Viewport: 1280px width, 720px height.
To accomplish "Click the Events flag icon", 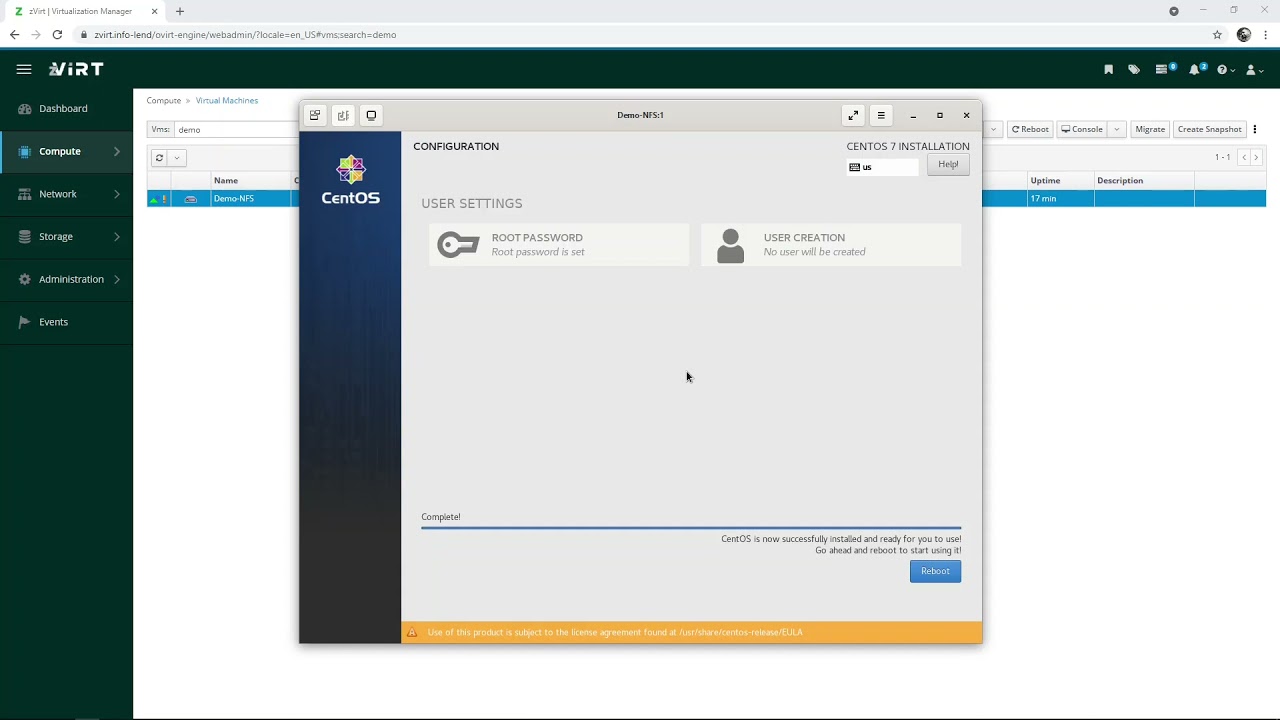I will [x=25, y=322].
